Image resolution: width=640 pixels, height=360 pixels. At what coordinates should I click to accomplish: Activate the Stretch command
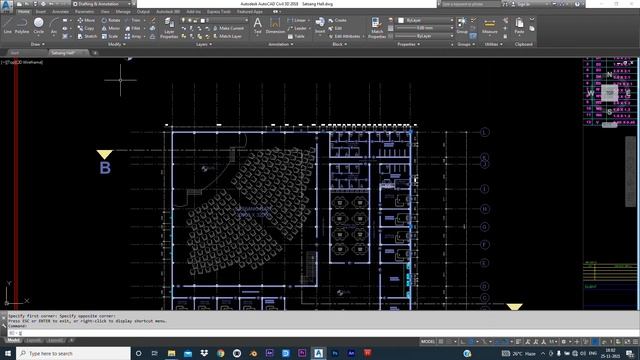[x=87, y=36]
